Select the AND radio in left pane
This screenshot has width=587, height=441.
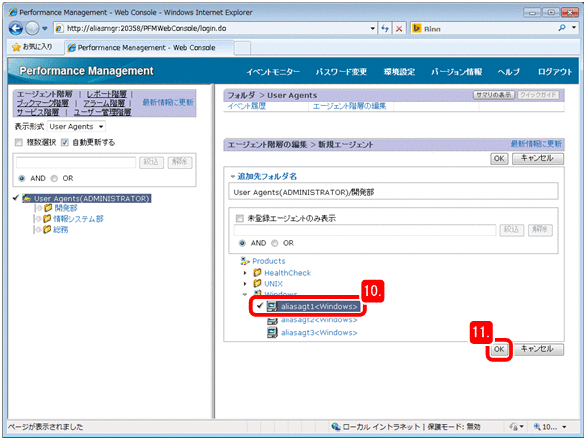click(x=22, y=178)
